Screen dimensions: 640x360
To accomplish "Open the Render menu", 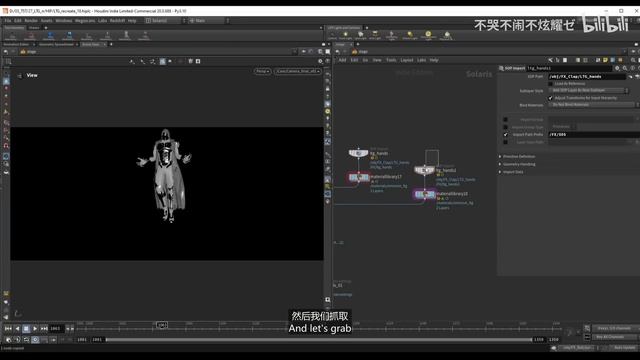I will (x=31, y=20).
